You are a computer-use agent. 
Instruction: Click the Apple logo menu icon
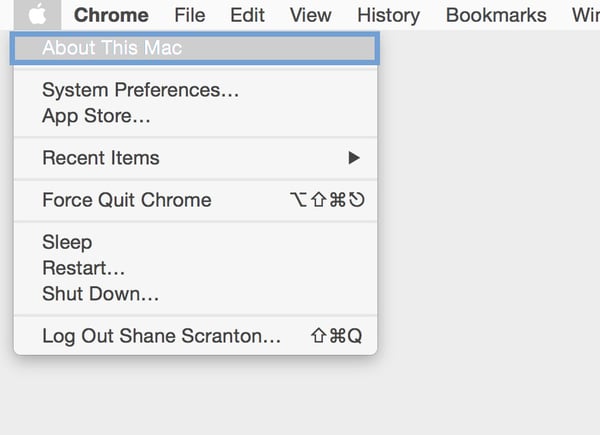tap(38, 15)
